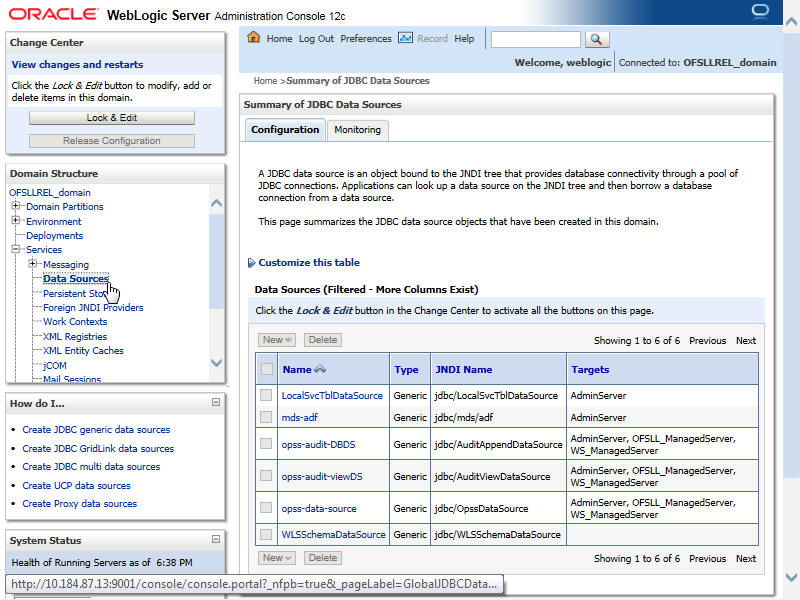Click the Lock & Edit button

point(112,118)
